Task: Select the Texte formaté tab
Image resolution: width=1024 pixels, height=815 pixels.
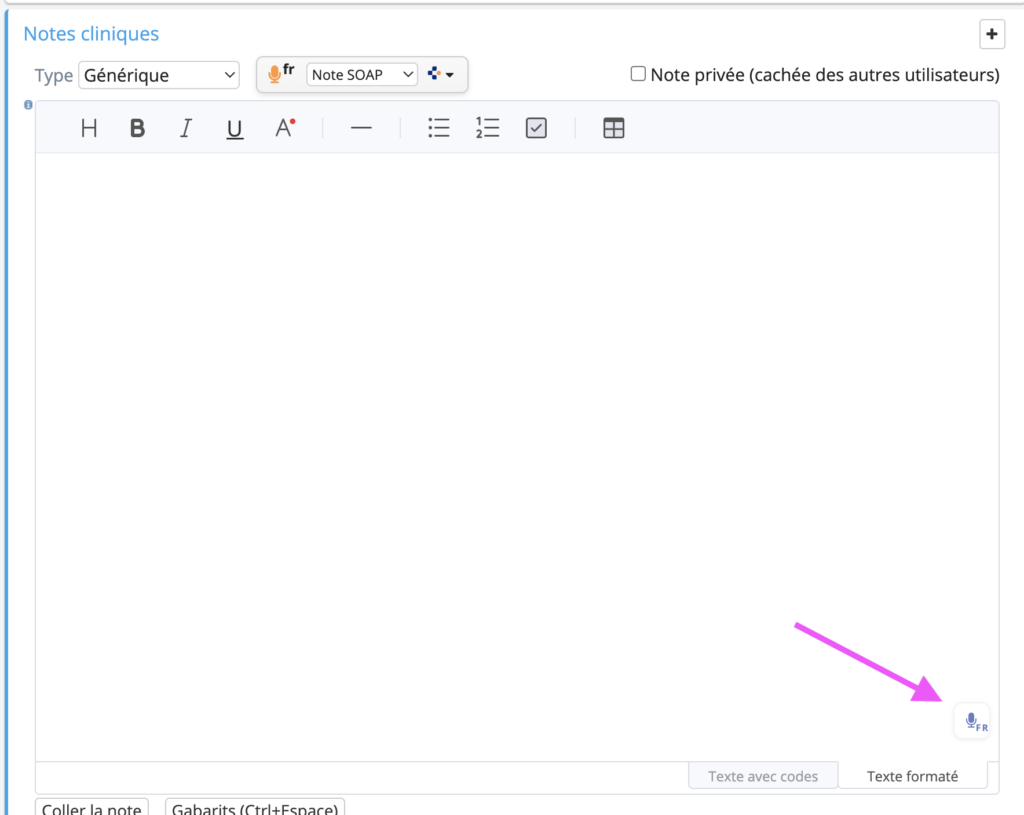Action: 912,776
